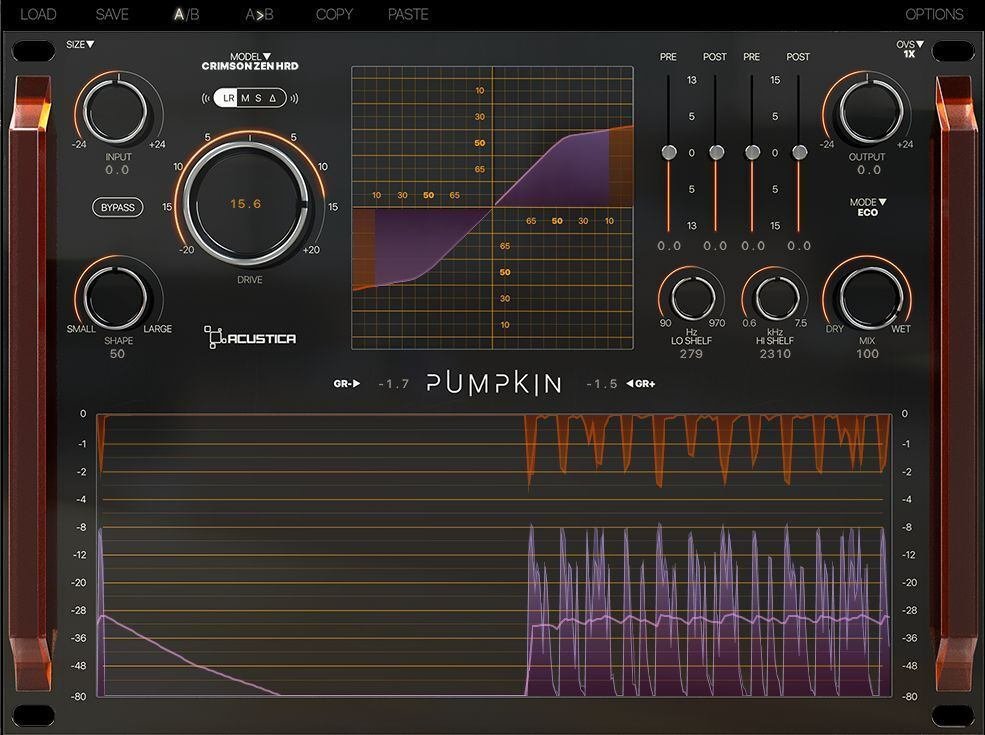Open the SIZE dropdown
Viewport: 985px width, 735px height.
tap(80, 45)
